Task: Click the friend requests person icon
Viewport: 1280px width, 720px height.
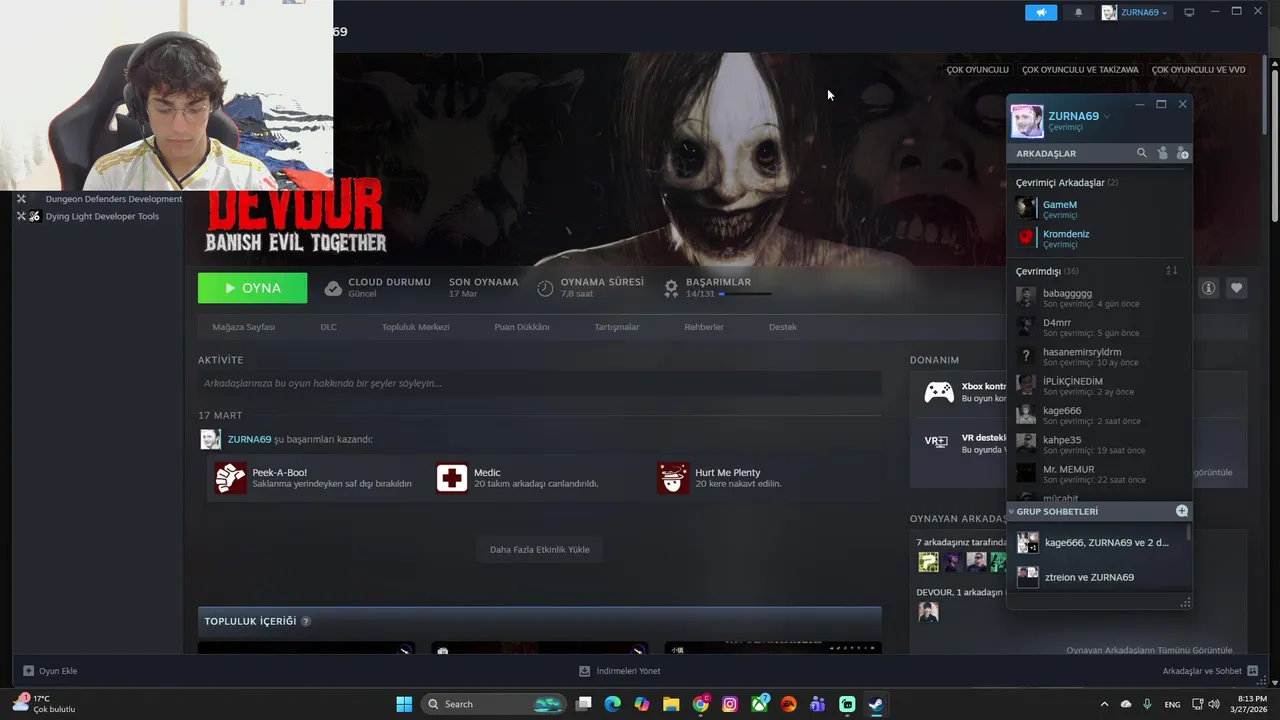Action: (x=1162, y=153)
